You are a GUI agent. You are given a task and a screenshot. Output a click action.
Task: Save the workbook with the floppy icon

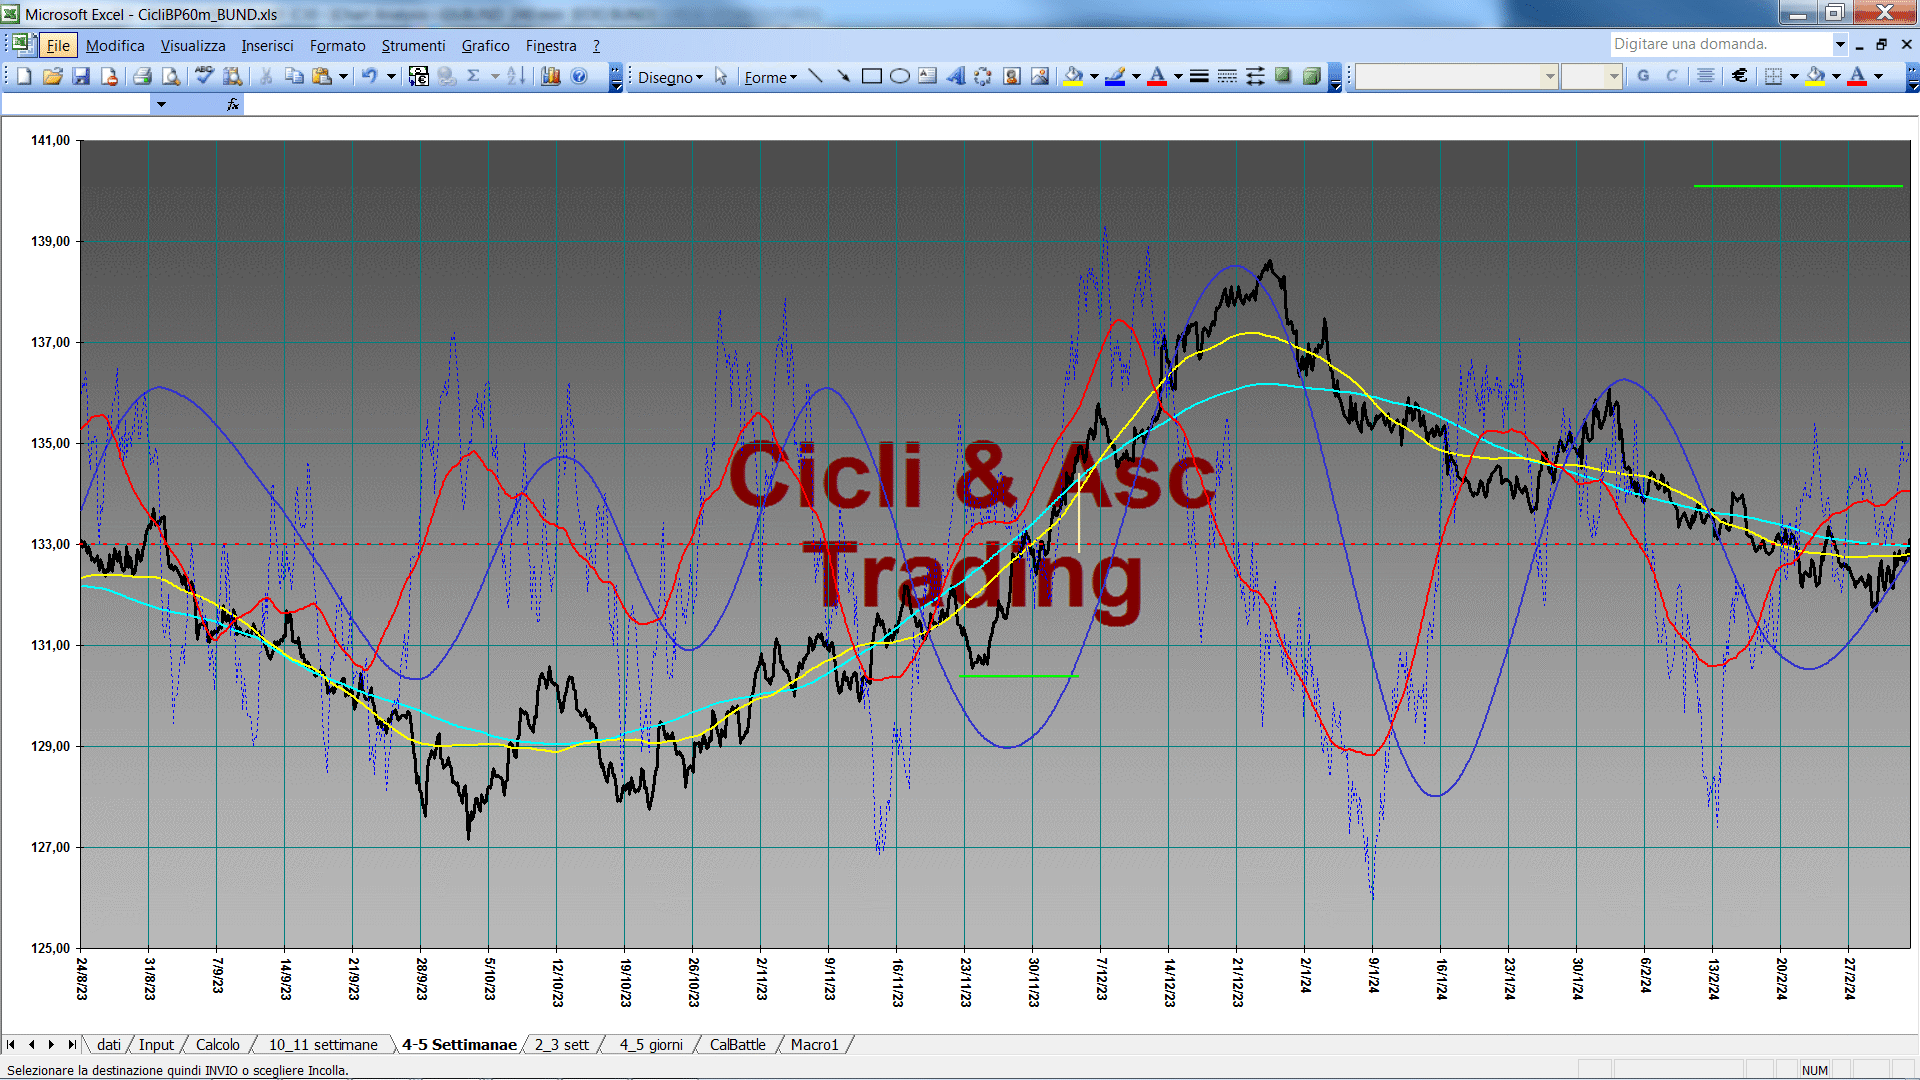click(81, 76)
